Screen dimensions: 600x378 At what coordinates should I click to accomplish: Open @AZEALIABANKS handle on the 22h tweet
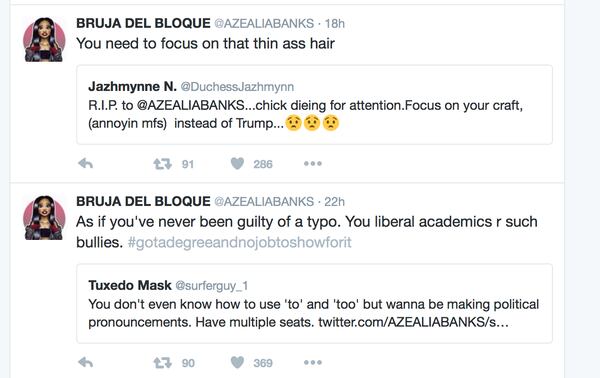pyautogui.click(x=264, y=202)
